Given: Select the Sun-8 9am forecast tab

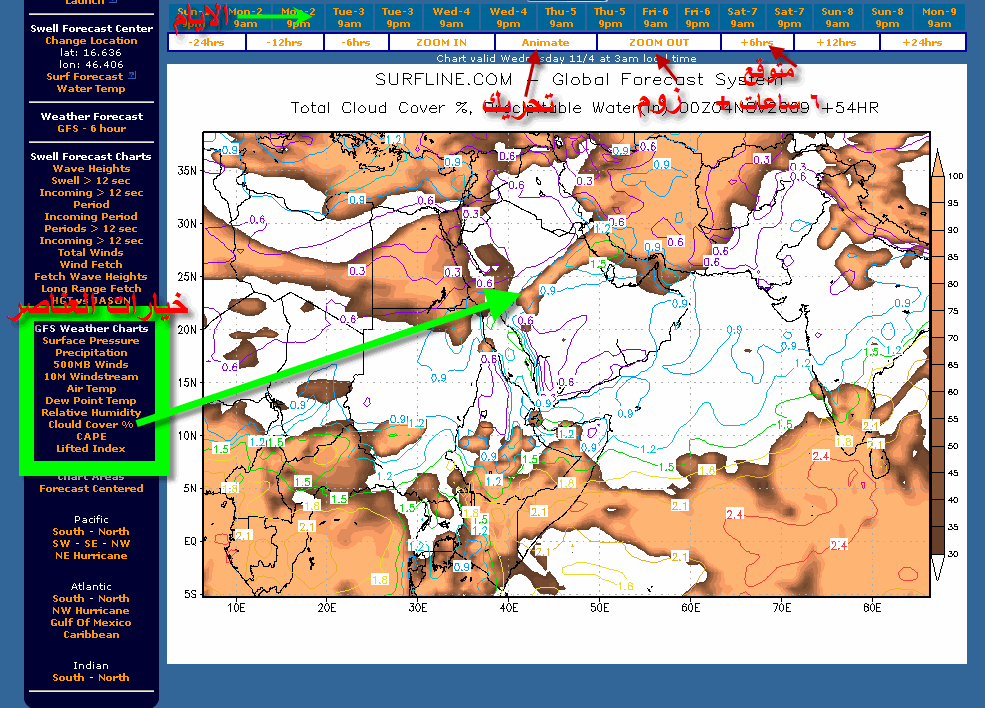Looking at the screenshot, I should 837,18.
